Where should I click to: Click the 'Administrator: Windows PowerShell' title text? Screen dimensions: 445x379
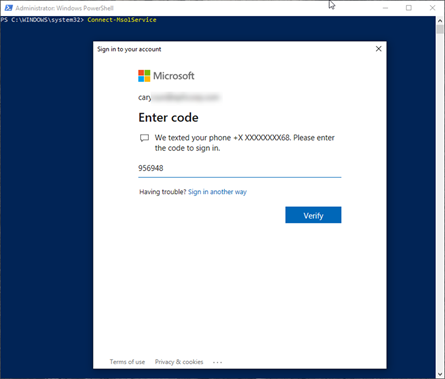pyautogui.click(x=64, y=8)
